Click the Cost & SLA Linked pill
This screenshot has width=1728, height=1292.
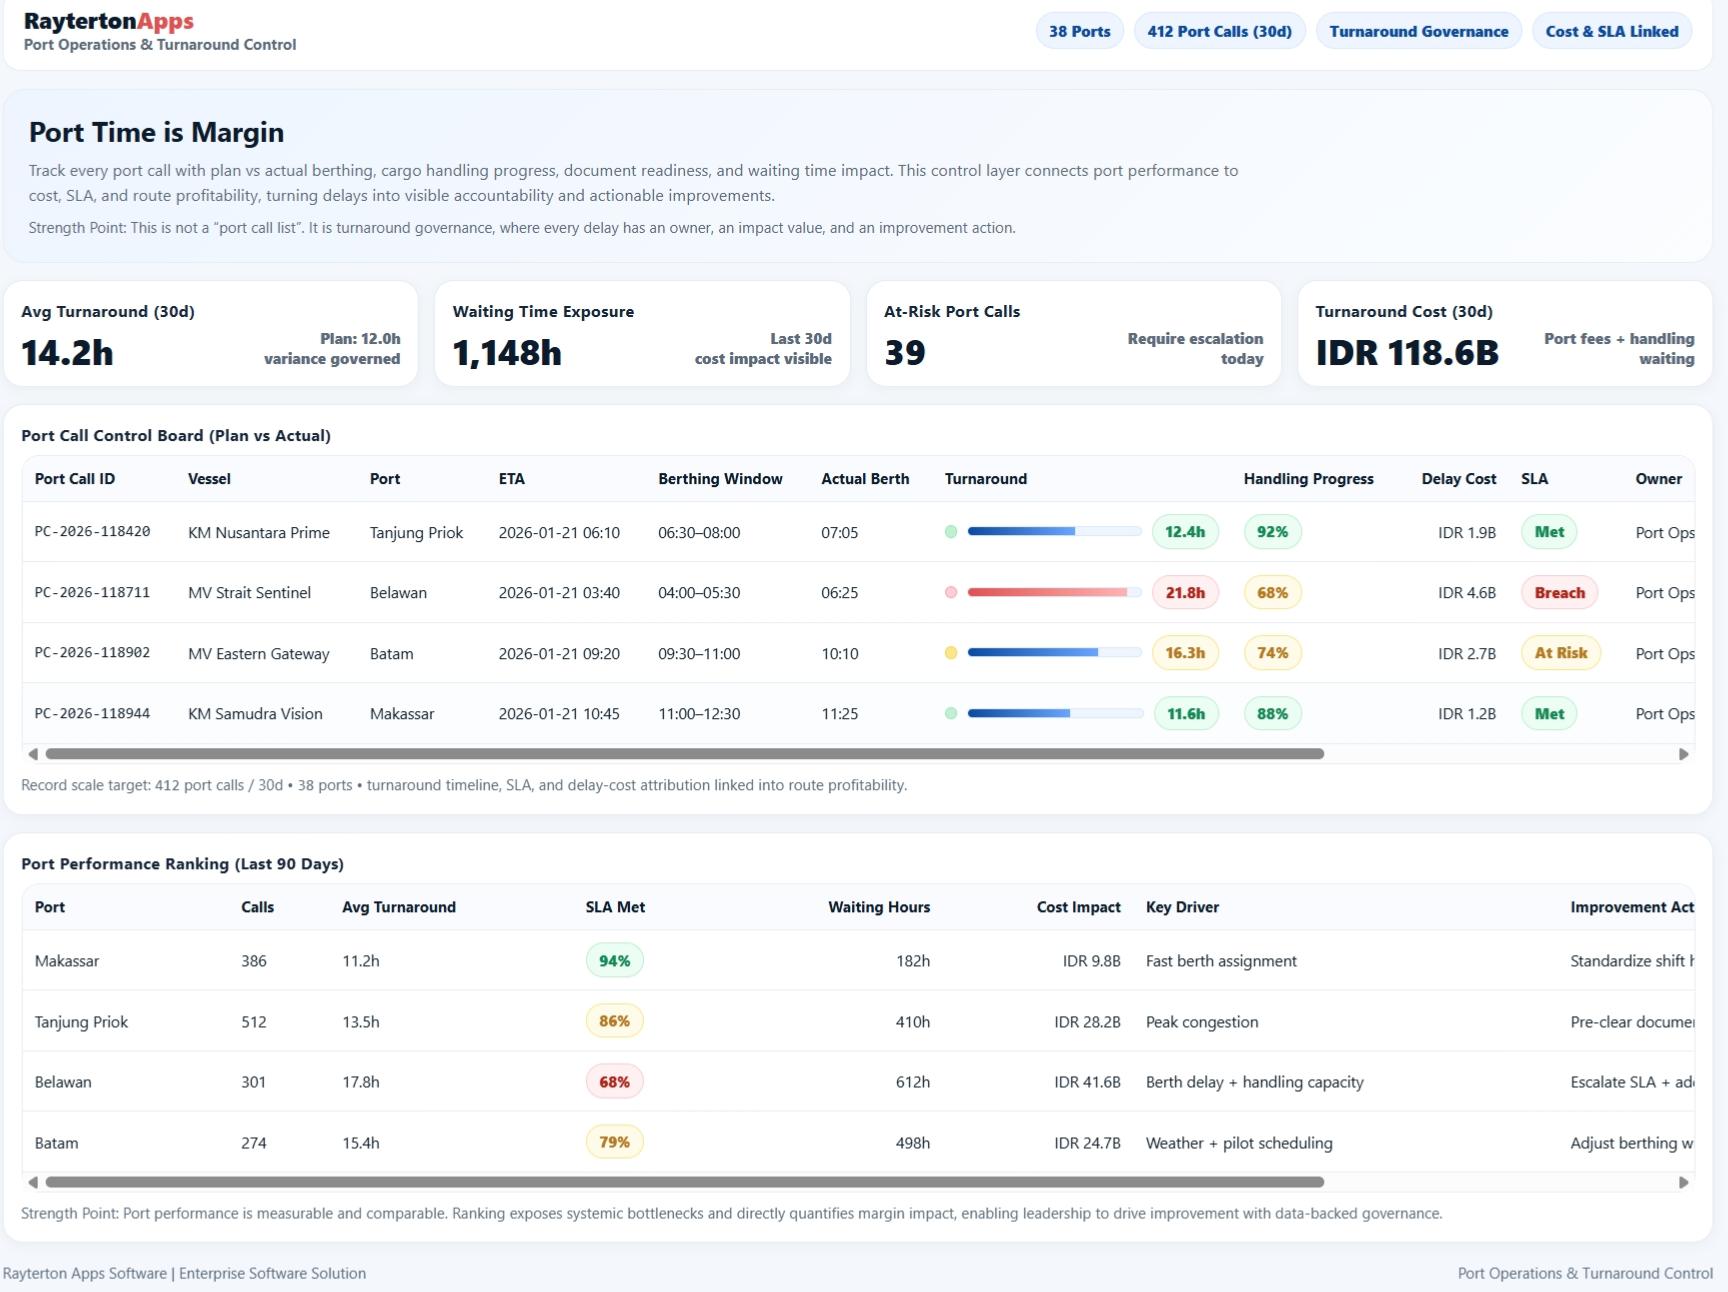coord(1611,31)
